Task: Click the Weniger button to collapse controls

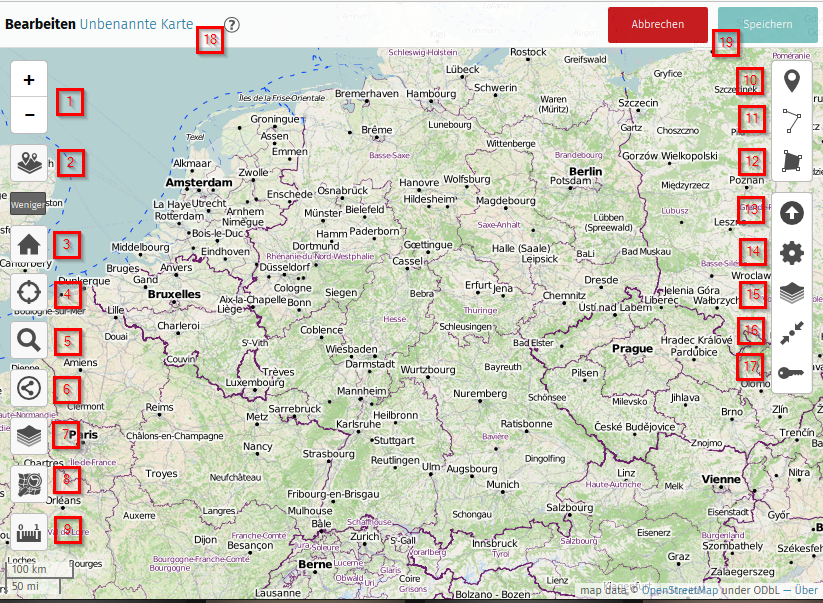Action: point(28,204)
